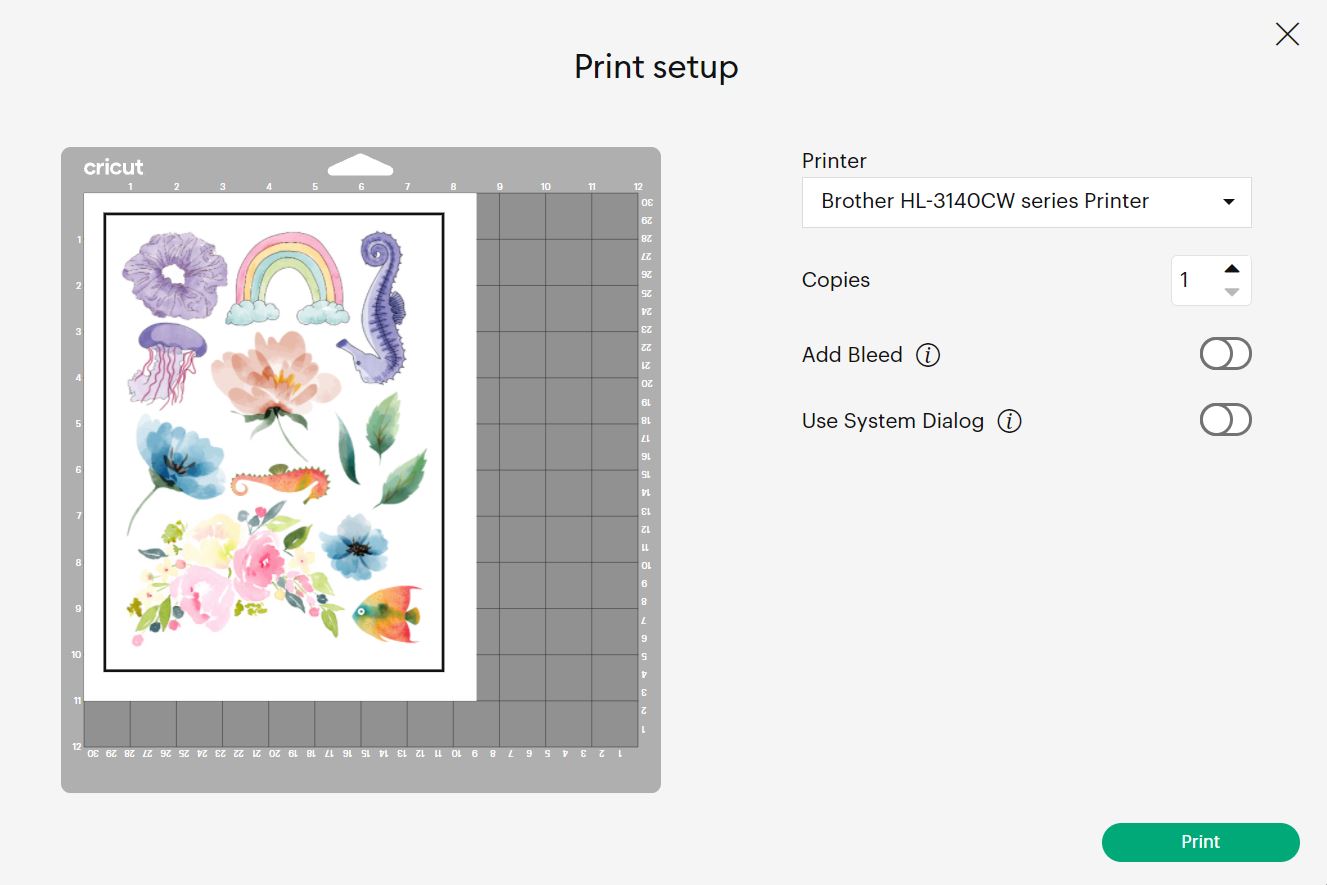Increase the number of copies
The width and height of the screenshot is (1327, 885).
pyautogui.click(x=1232, y=268)
